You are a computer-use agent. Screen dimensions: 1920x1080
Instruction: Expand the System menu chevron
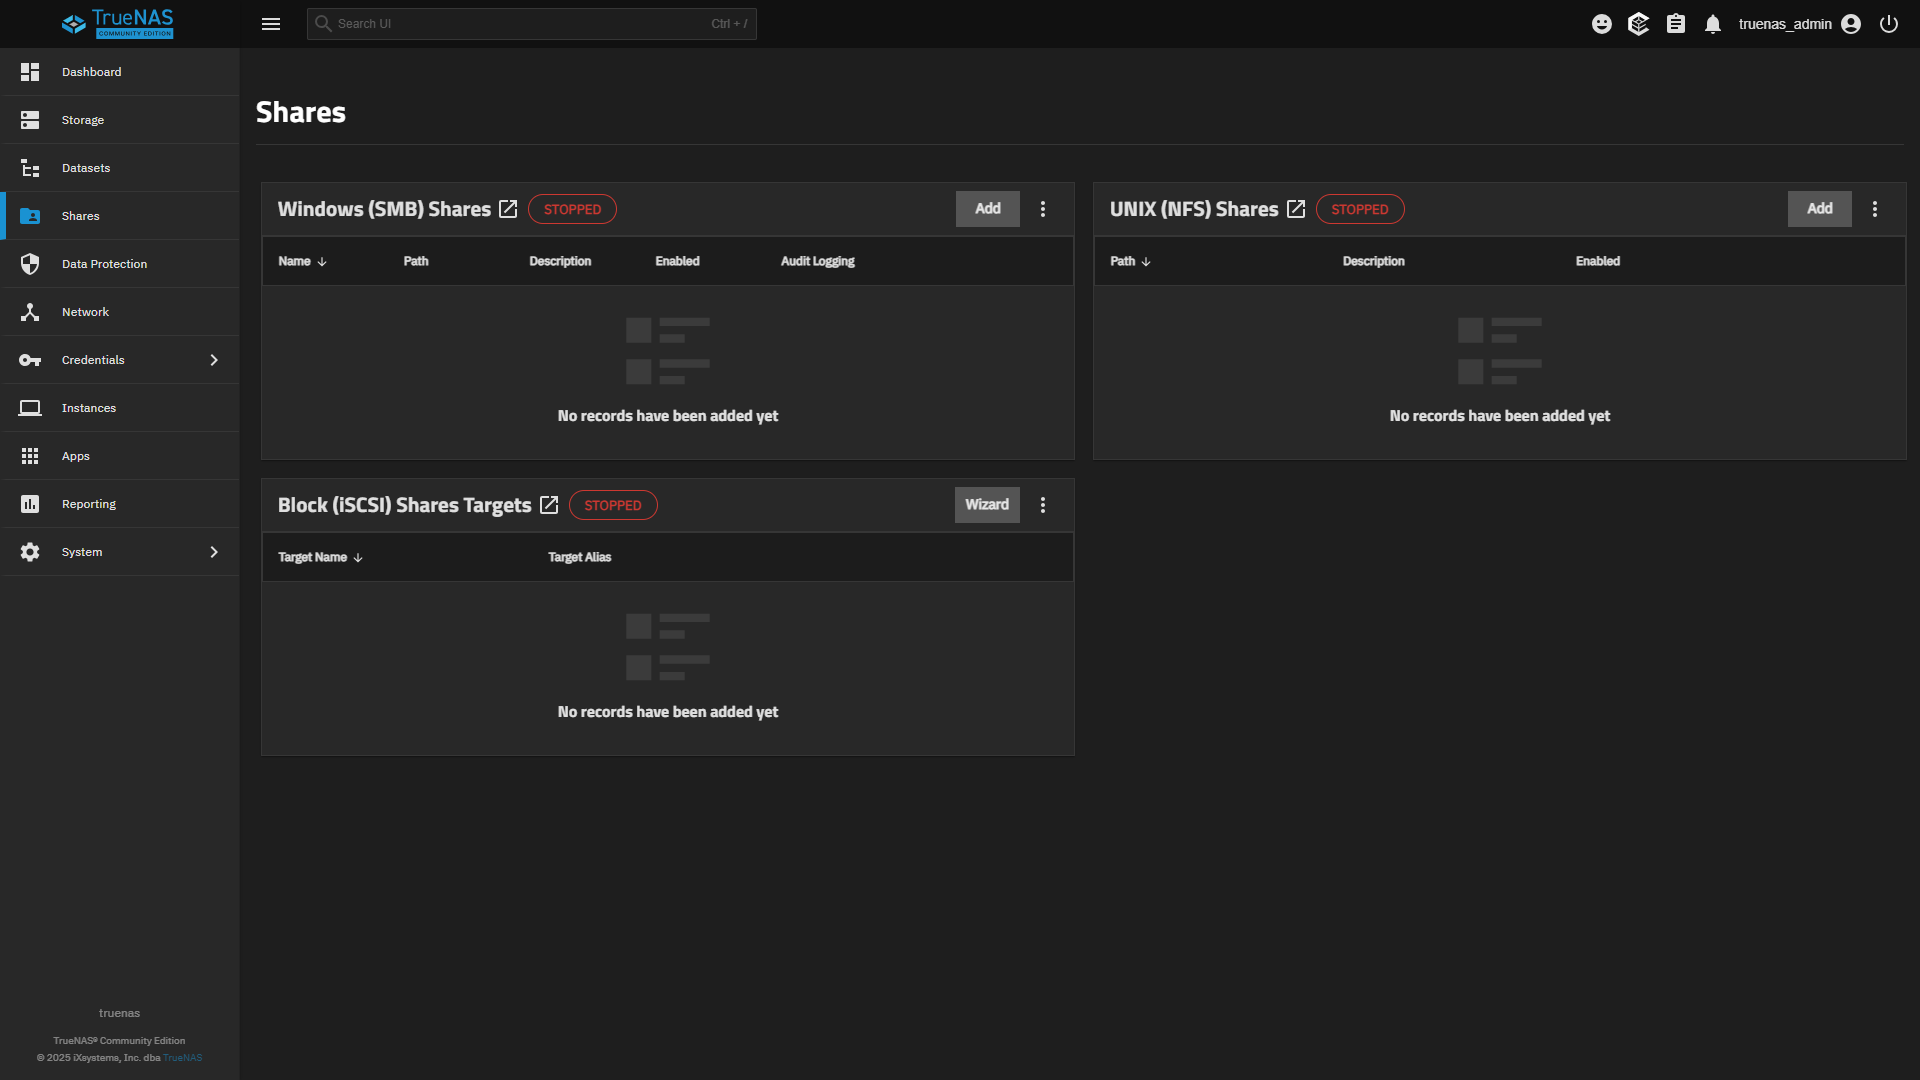click(214, 552)
